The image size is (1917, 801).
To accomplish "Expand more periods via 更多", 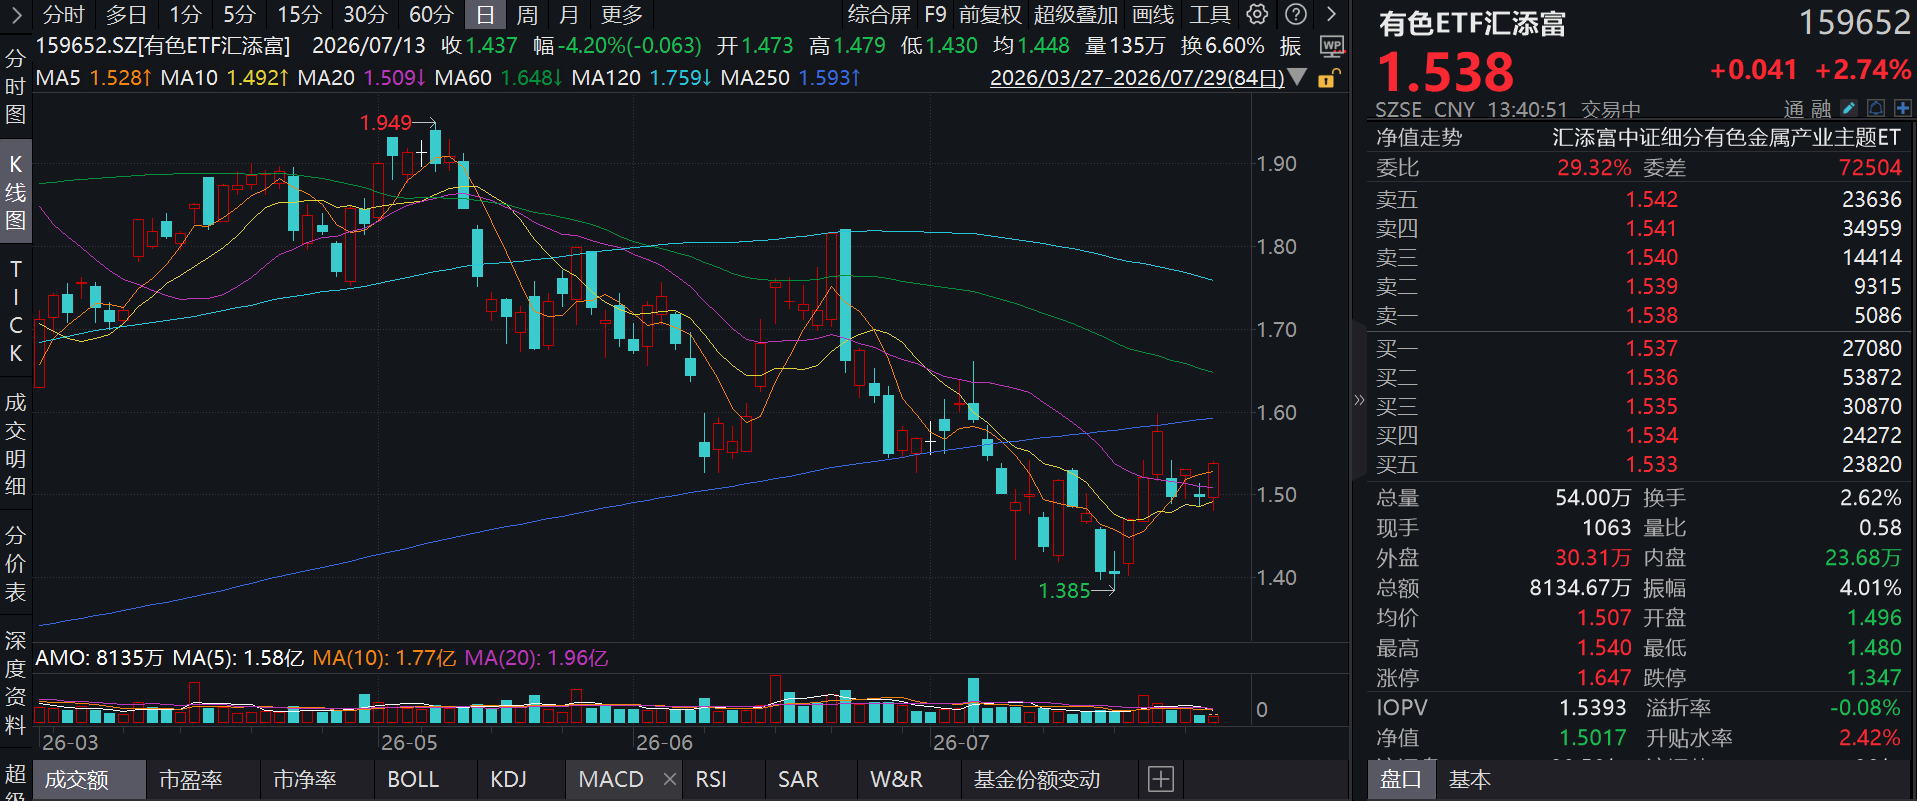I will (622, 15).
